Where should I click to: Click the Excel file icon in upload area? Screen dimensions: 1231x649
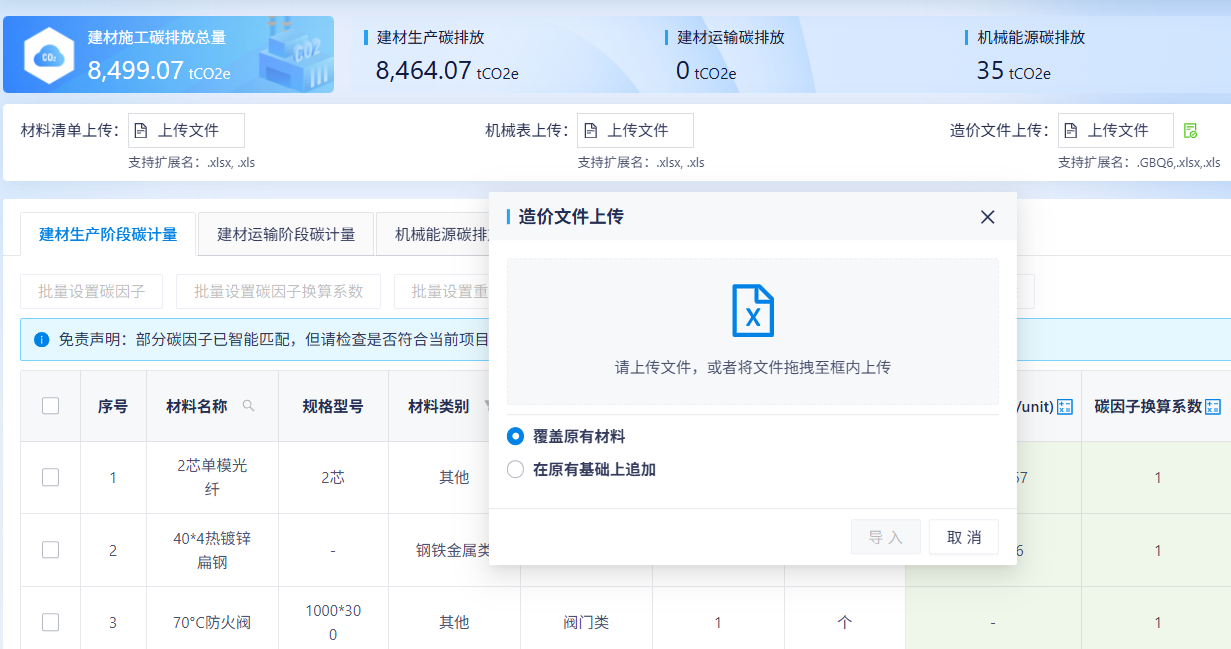point(752,310)
